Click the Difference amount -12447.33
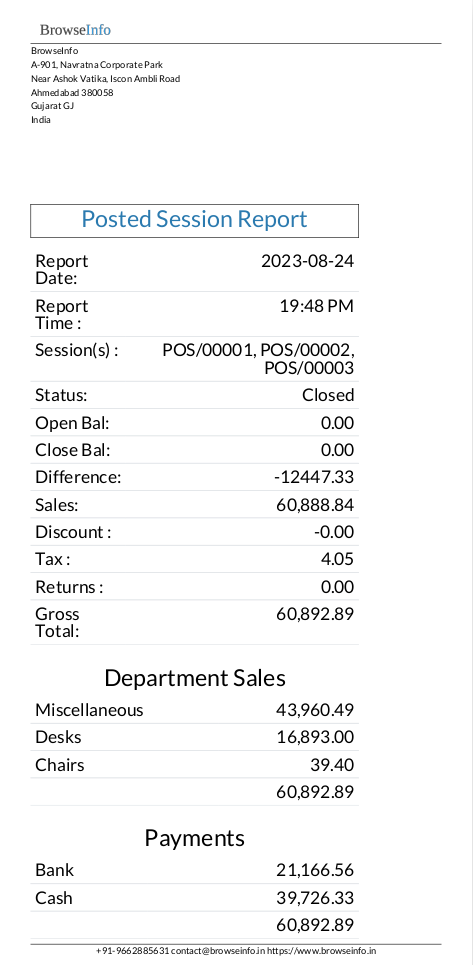The width and height of the screenshot is (473, 965). pos(314,478)
